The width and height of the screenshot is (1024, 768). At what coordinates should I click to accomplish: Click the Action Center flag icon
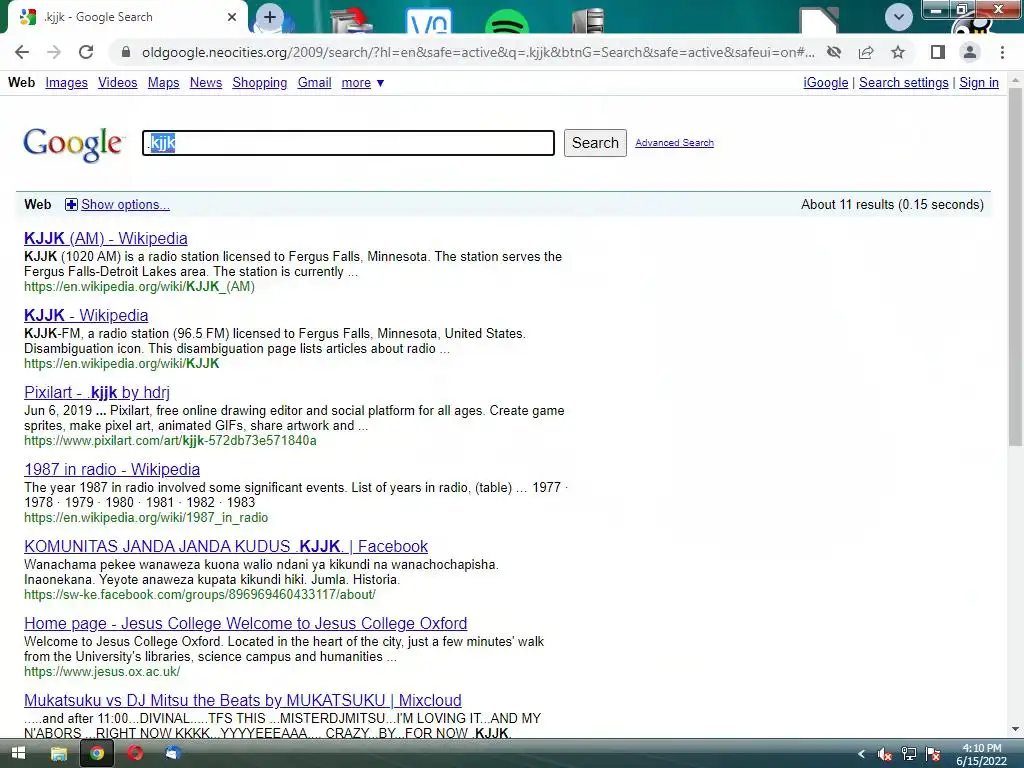[x=933, y=754]
